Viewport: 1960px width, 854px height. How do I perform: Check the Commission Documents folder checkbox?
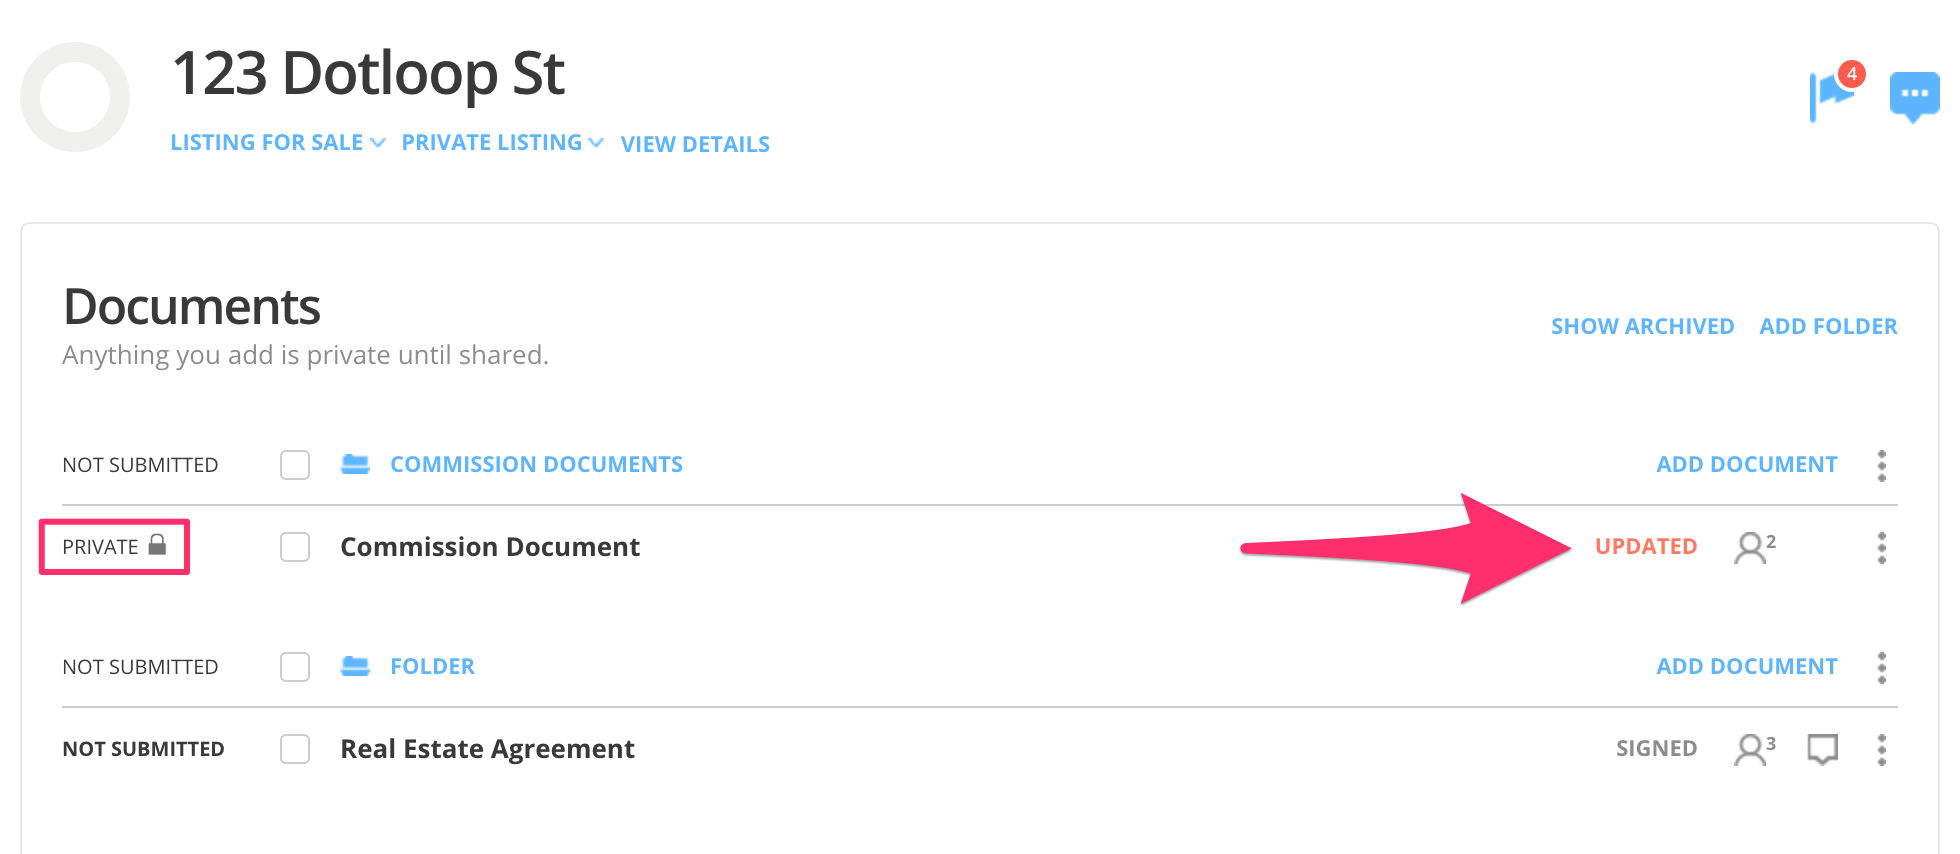pos(295,465)
